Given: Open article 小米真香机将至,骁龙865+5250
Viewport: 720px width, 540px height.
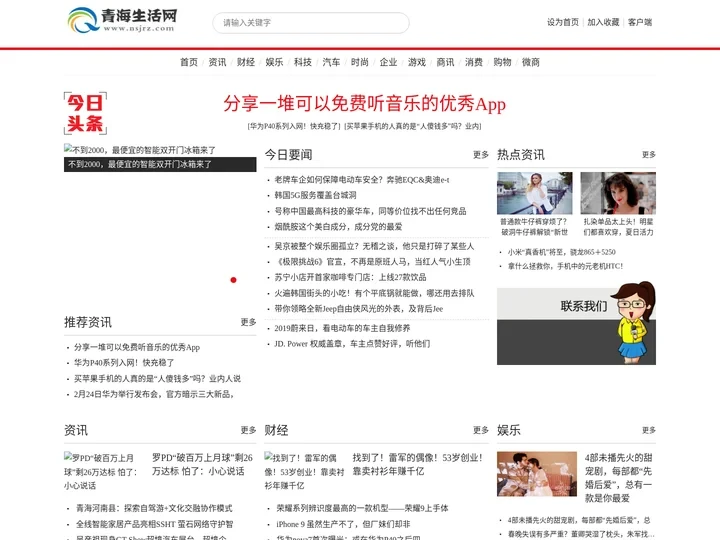Looking at the screenshot, I should pyautogui.click(x=561, y=252).
